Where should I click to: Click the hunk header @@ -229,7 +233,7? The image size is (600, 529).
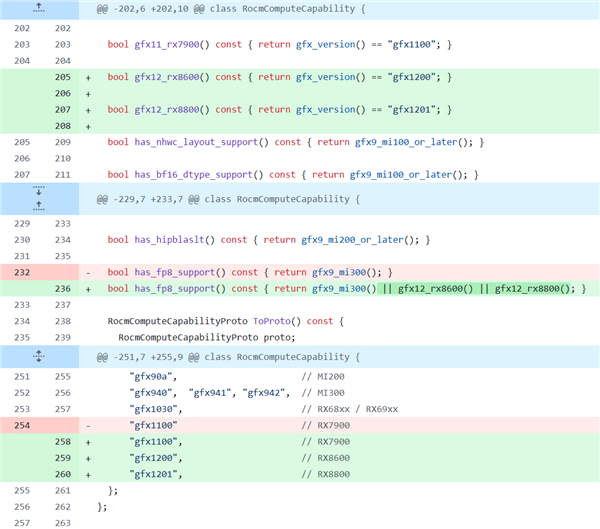[228, 199]
